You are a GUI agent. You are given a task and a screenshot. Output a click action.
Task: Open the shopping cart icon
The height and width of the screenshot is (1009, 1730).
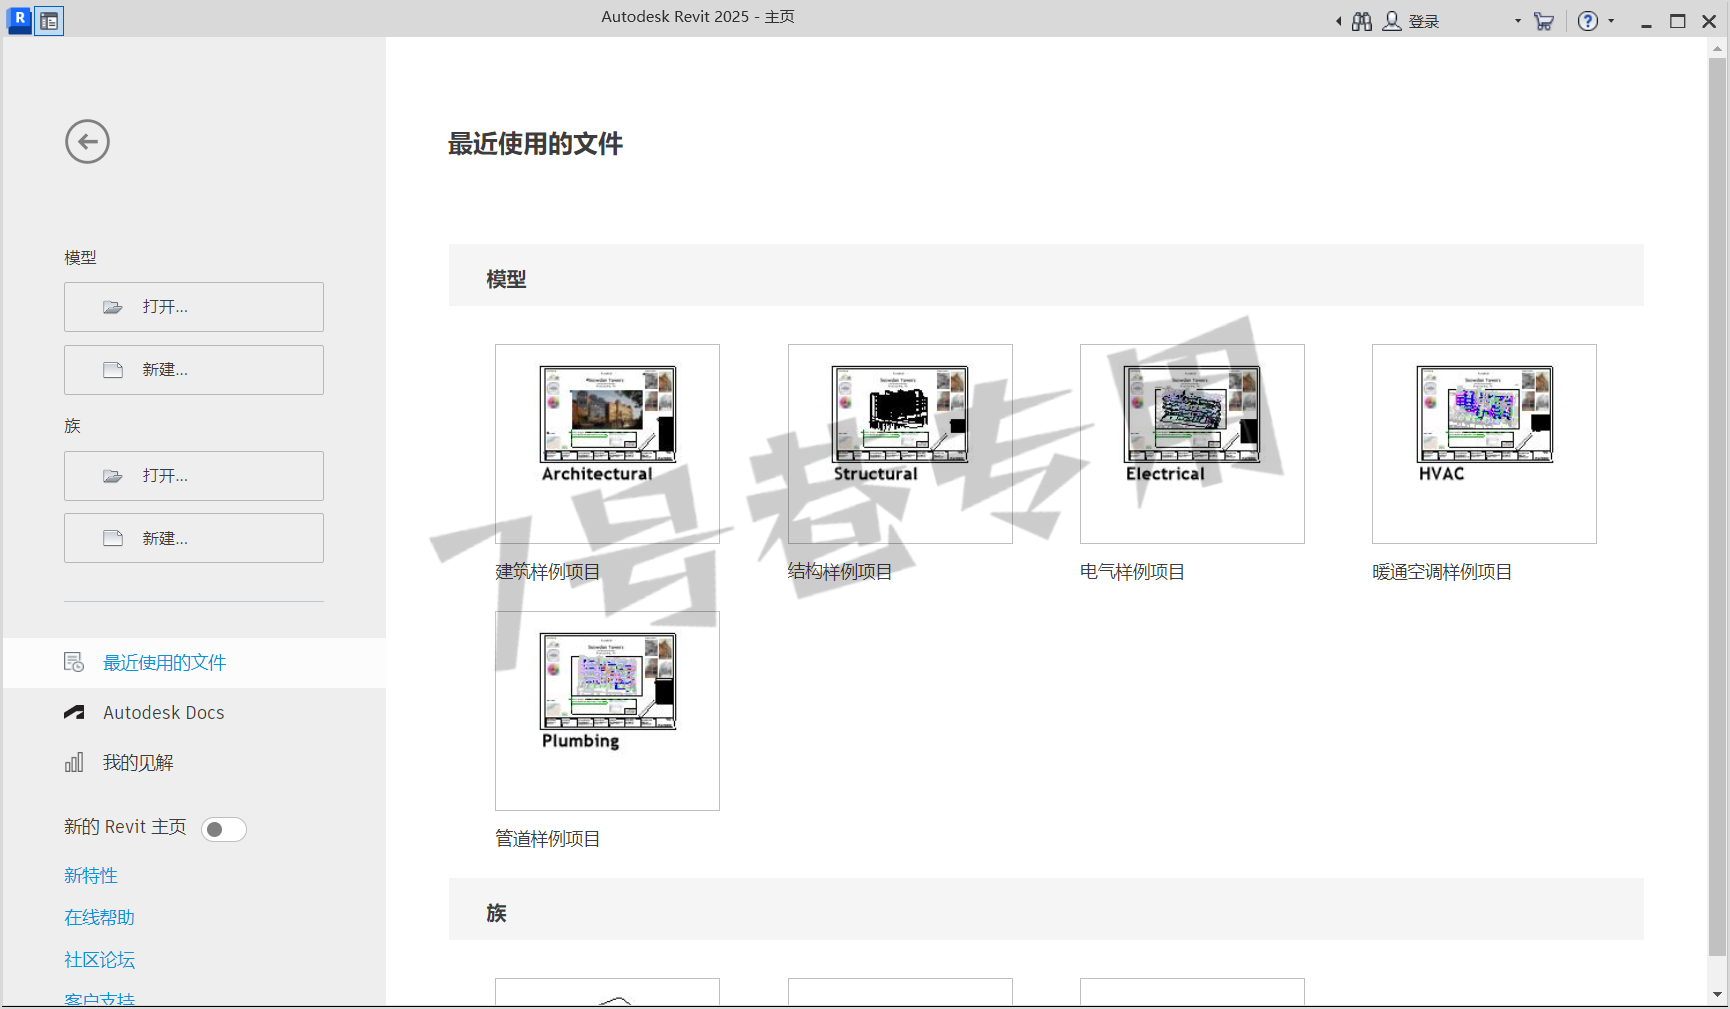(x=1544, y=21)
